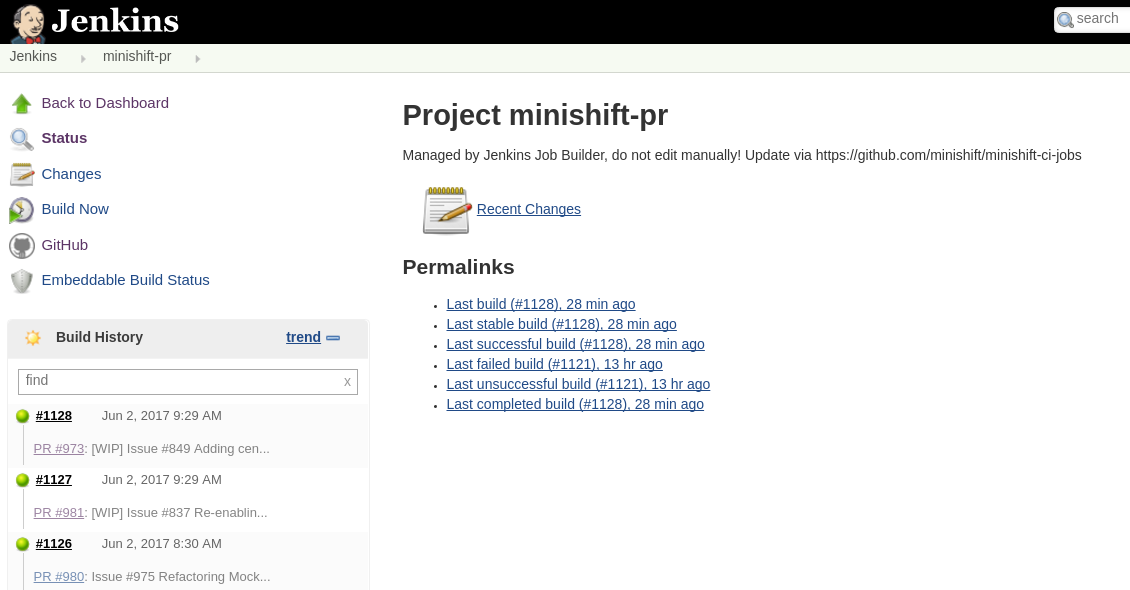Open dropdown arrow after minishift-pr breadcrumb
Viewport: 1130px width, 590px height.
(x=197, y=58)
